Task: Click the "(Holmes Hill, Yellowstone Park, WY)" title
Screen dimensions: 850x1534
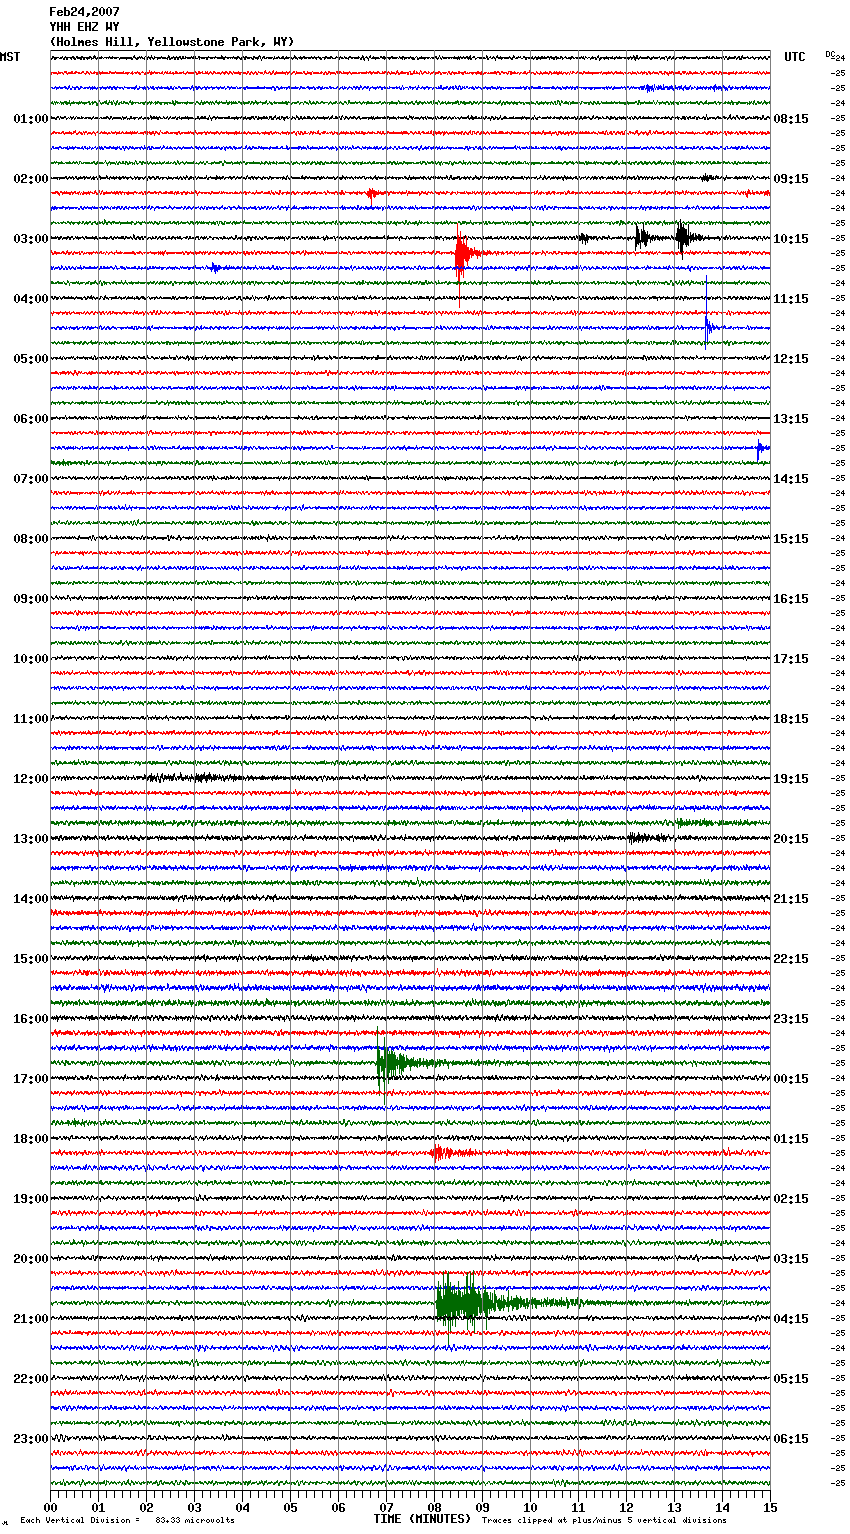Action: pyautogui.click(x=172, y=42)
